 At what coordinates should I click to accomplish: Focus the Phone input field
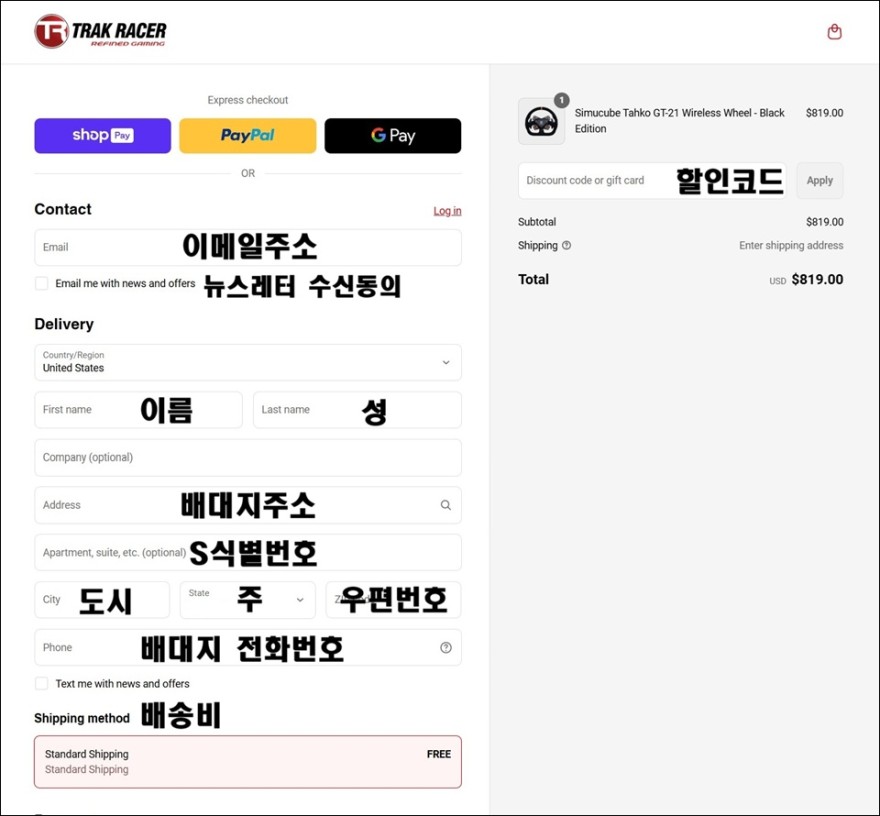248,647
